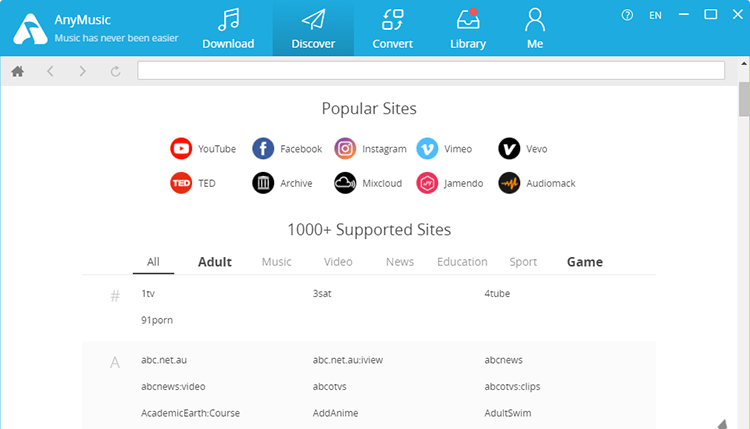This screenshot has width=750, height=429.
Task: Open the Archive site icon
Action: tap(263, 183)
